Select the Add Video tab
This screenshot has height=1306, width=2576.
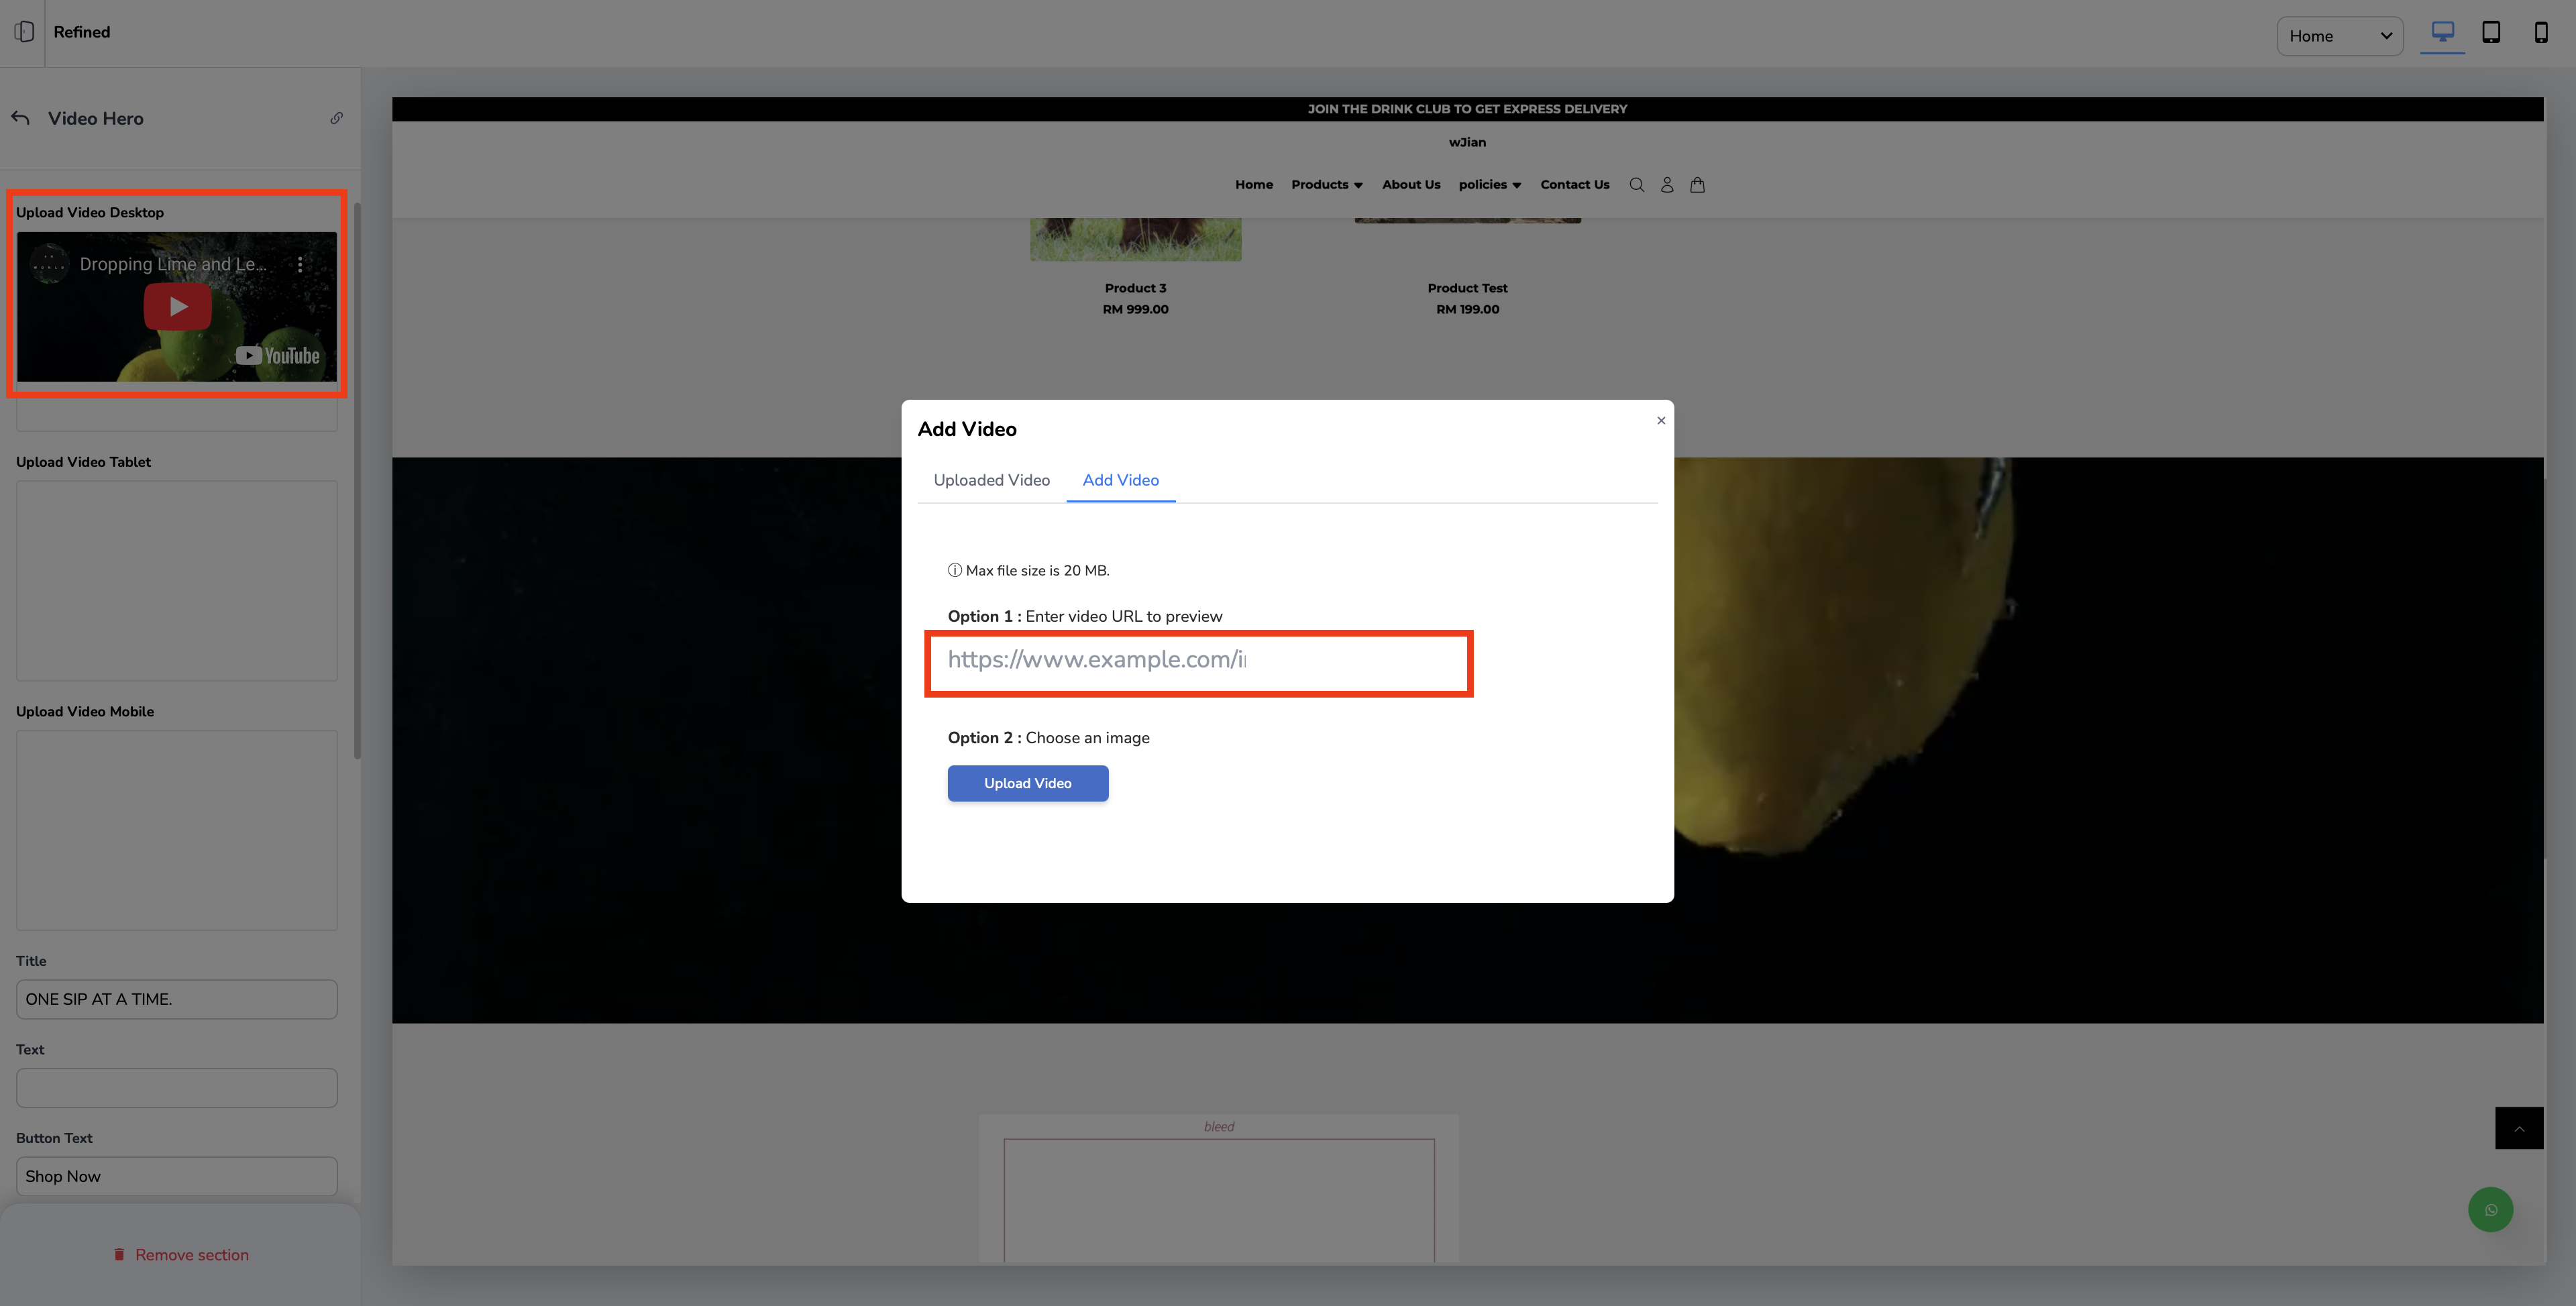(x=1120, y=480)
